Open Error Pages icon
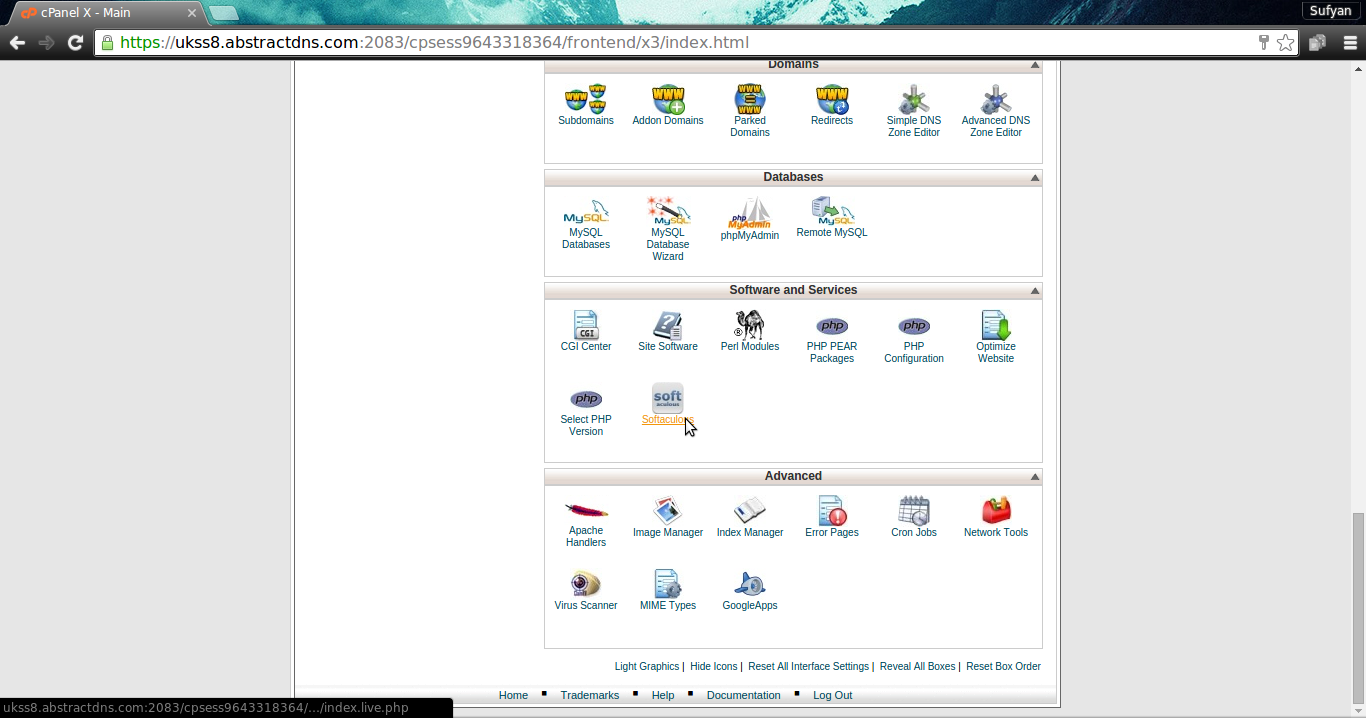 point(832,511)
